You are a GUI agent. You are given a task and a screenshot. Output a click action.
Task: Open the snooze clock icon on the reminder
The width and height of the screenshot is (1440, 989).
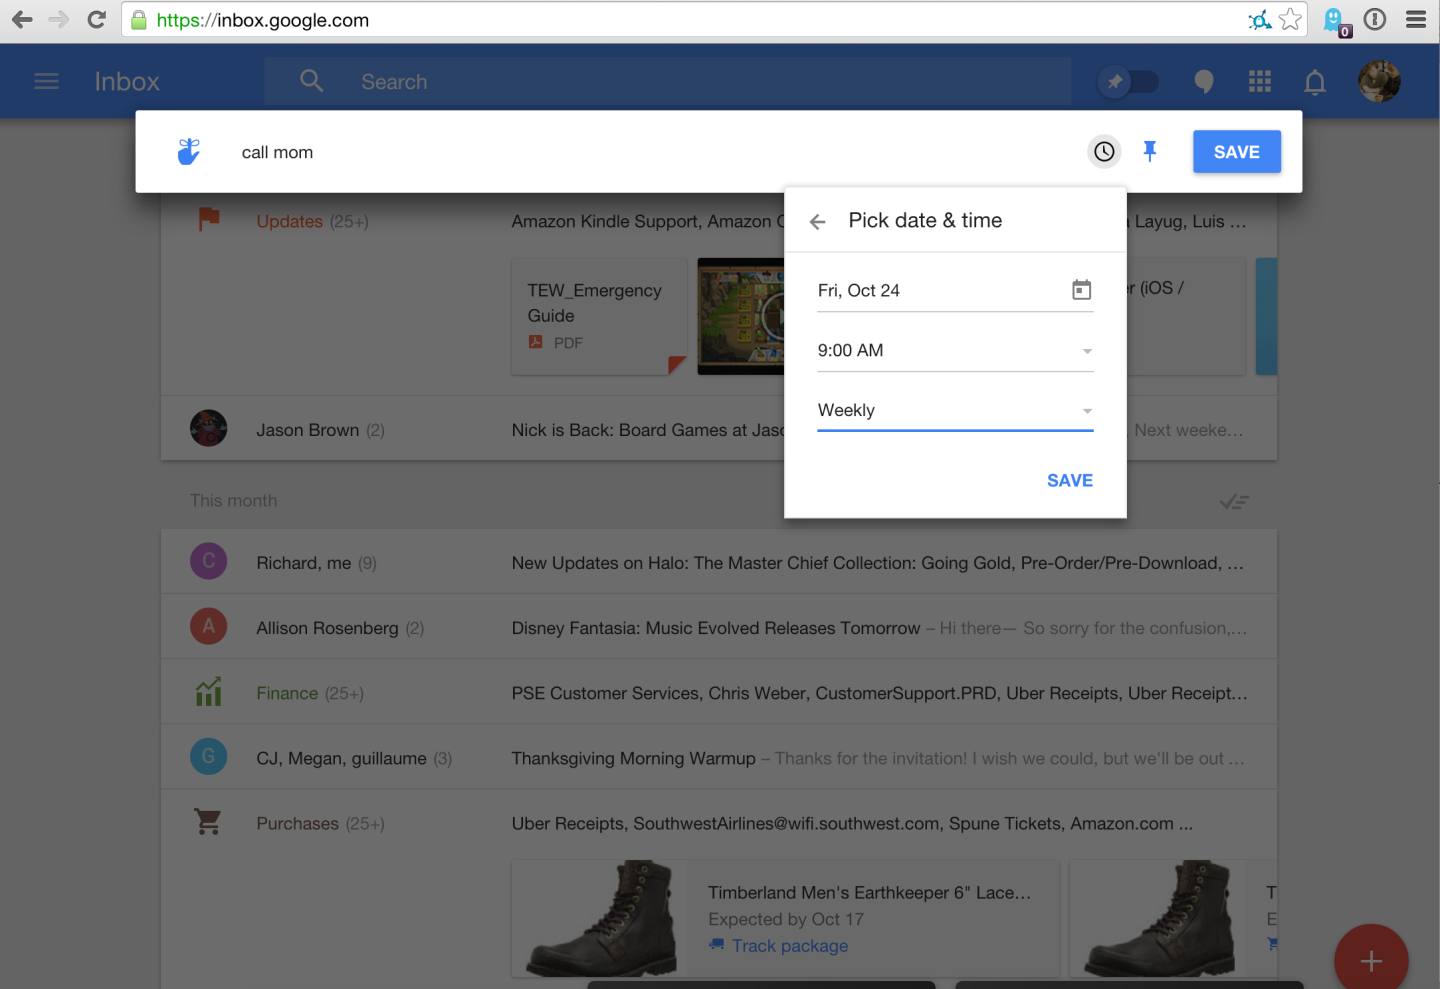pos(1104,151)
